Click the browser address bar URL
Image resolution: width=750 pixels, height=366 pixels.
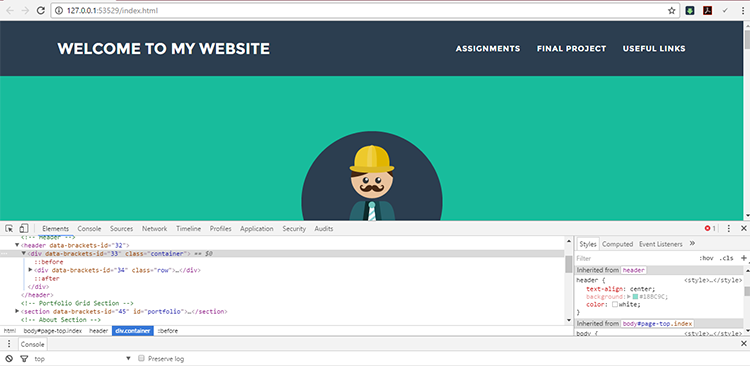[112, 11]
